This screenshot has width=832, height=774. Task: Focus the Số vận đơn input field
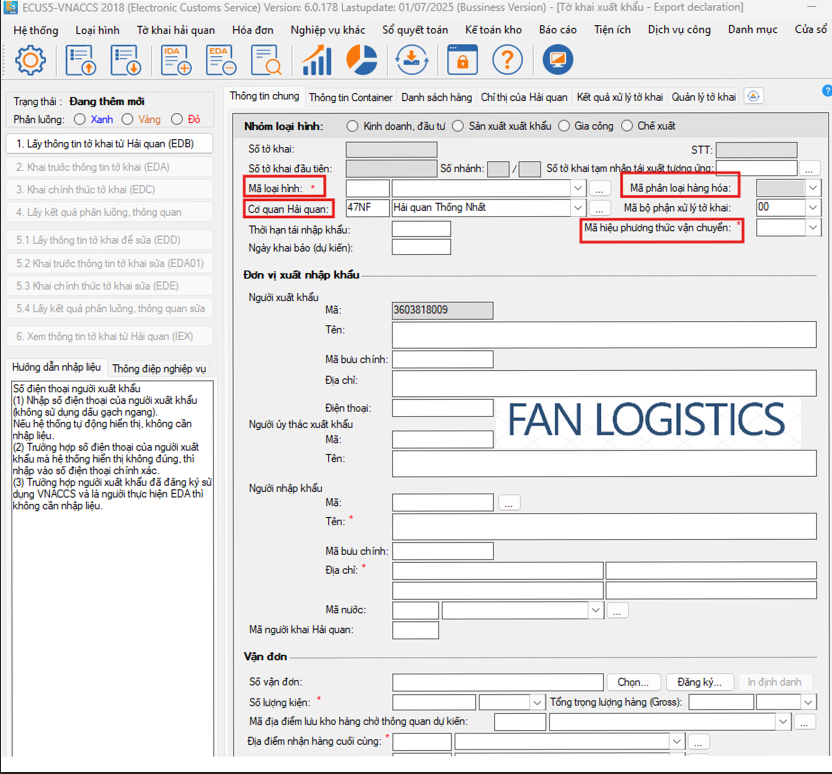click(x=498, y=682)
